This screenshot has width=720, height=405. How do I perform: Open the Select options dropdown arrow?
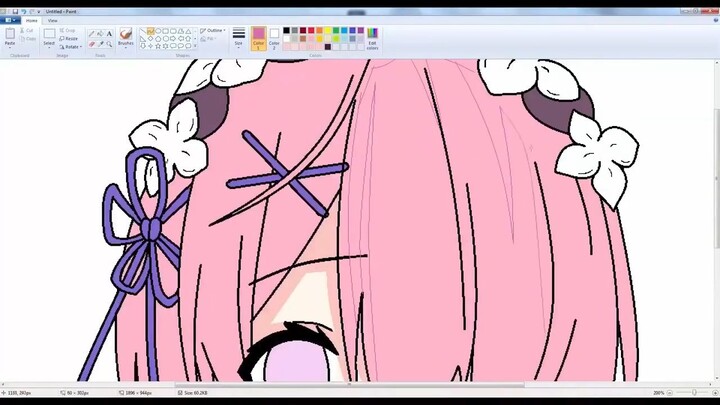pyautogui.click(x=49, y=47)
